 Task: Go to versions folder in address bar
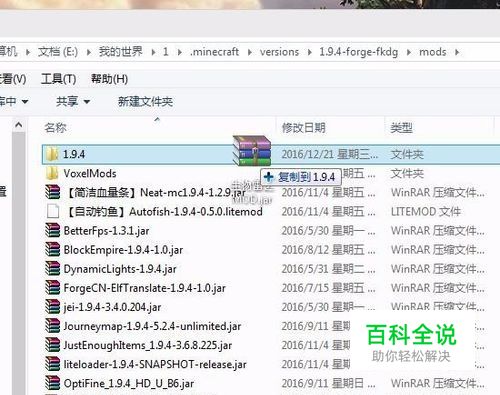(279, 52)
